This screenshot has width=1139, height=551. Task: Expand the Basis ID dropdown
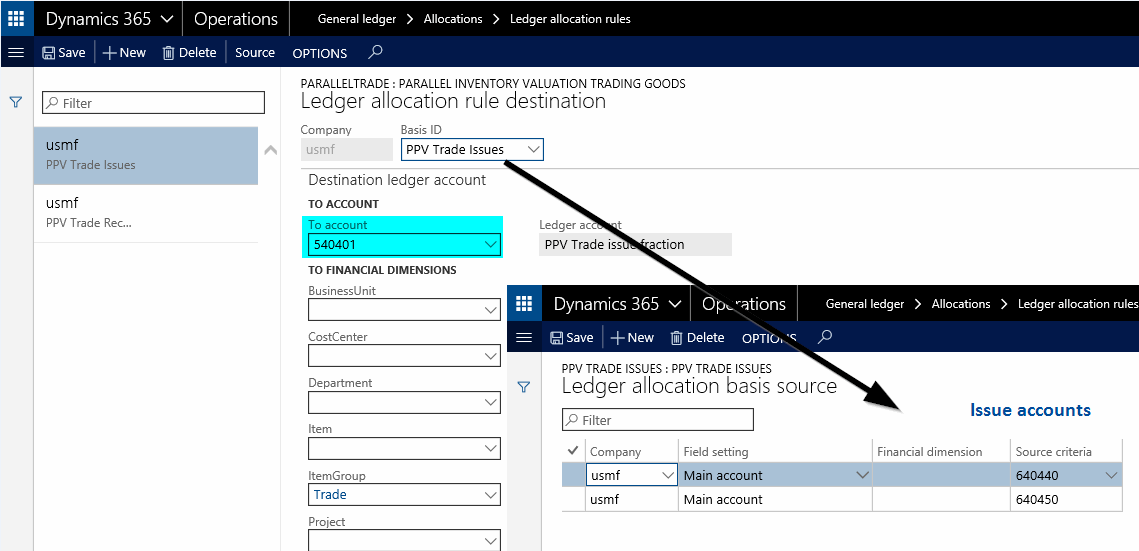pos(533,150)
